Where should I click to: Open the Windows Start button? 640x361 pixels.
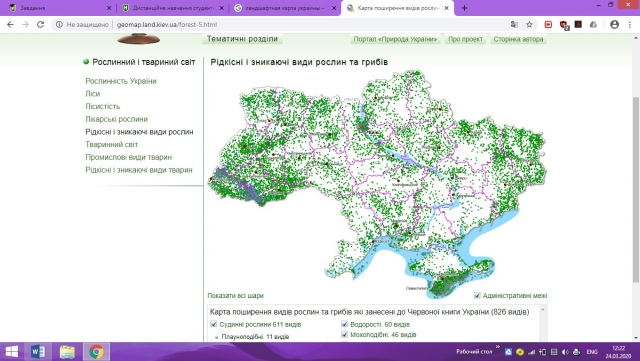pos(11,352)
